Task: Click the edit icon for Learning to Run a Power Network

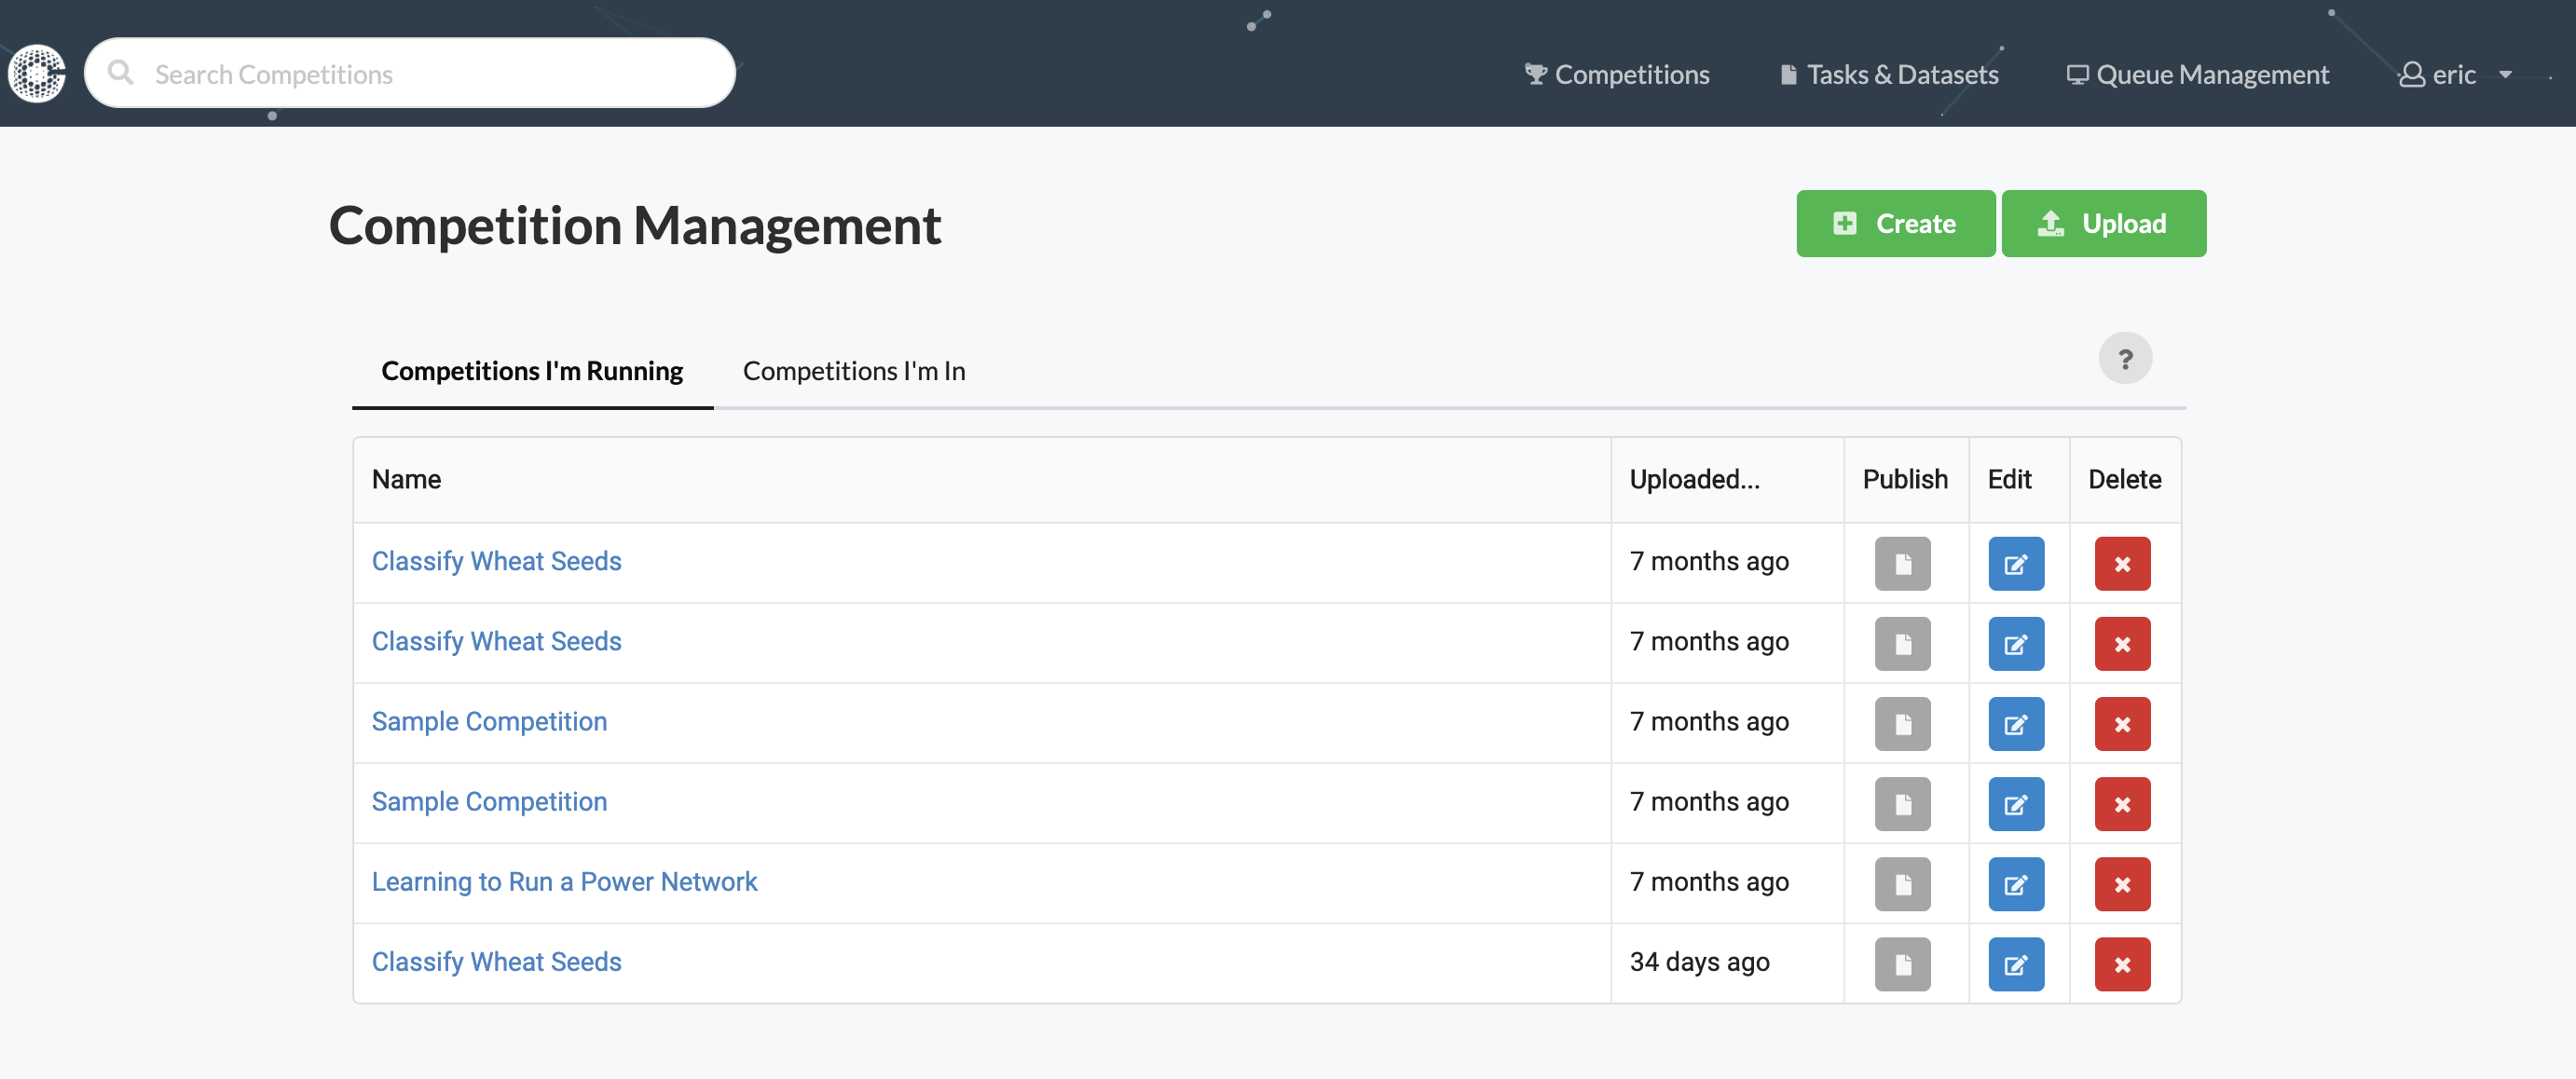Action: pos(2016,884)
